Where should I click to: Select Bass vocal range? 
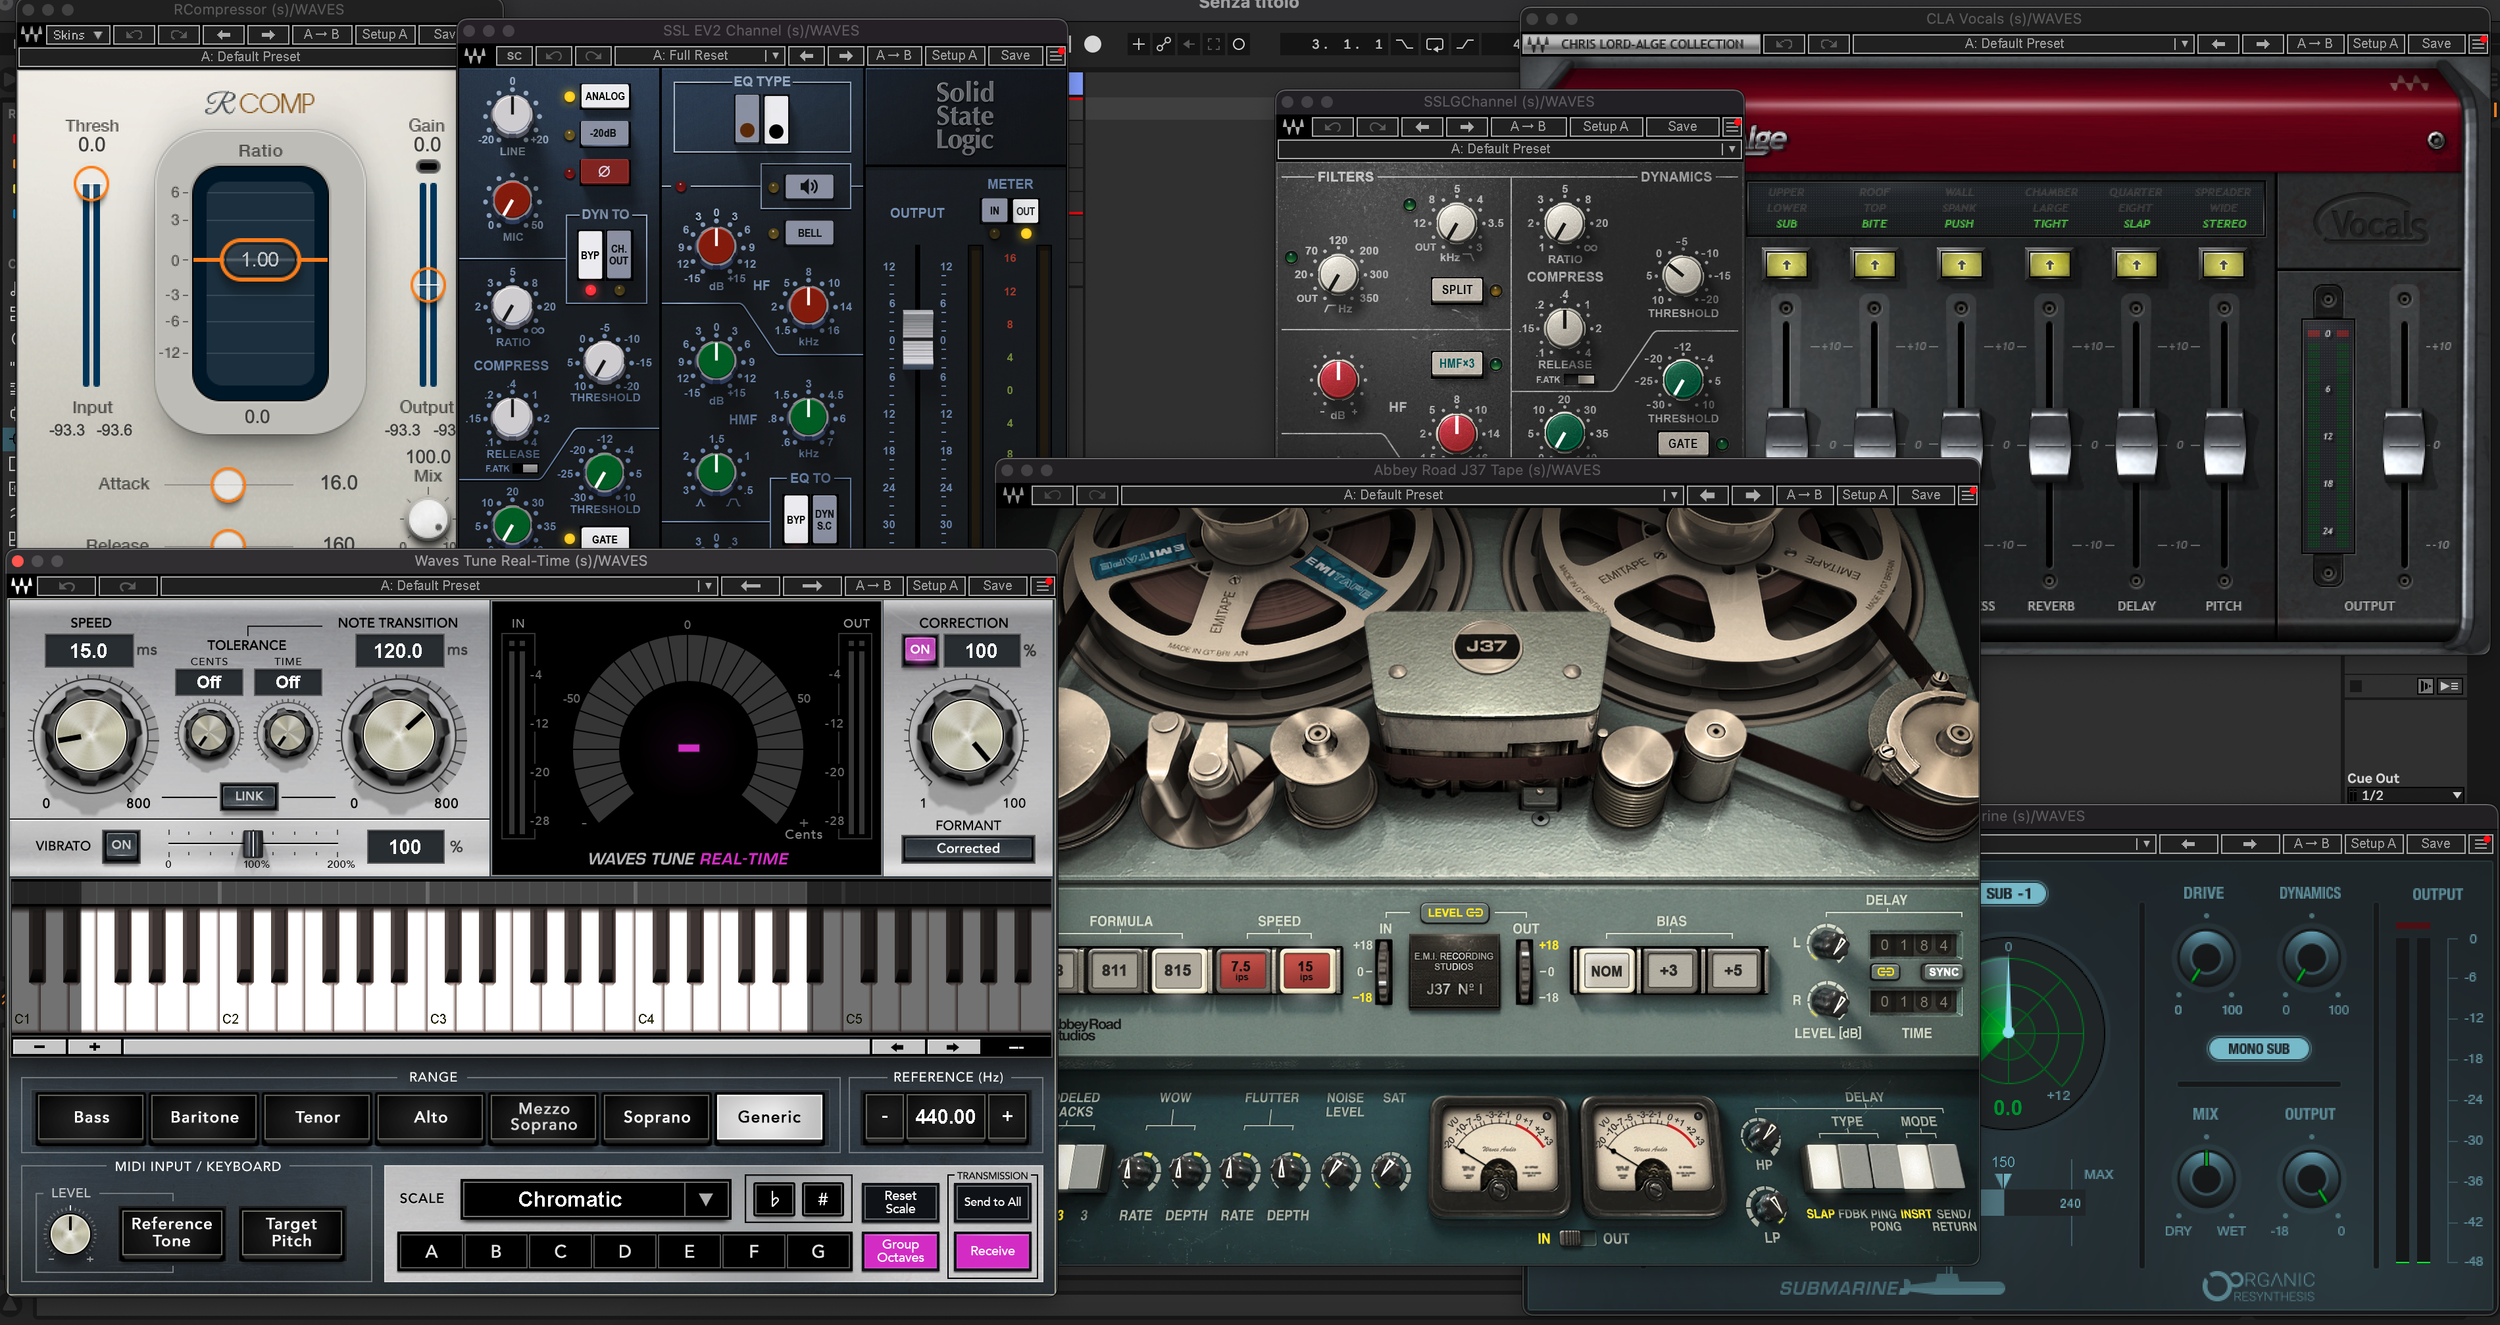pos(91,1117)
